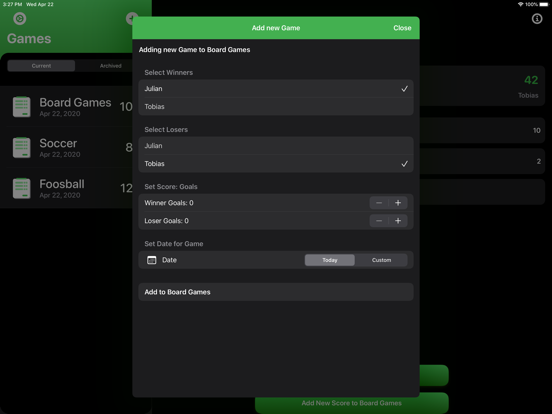This screenshot has width=552, height=414.
Task: Choose Today for the game date
Action: 330,260
